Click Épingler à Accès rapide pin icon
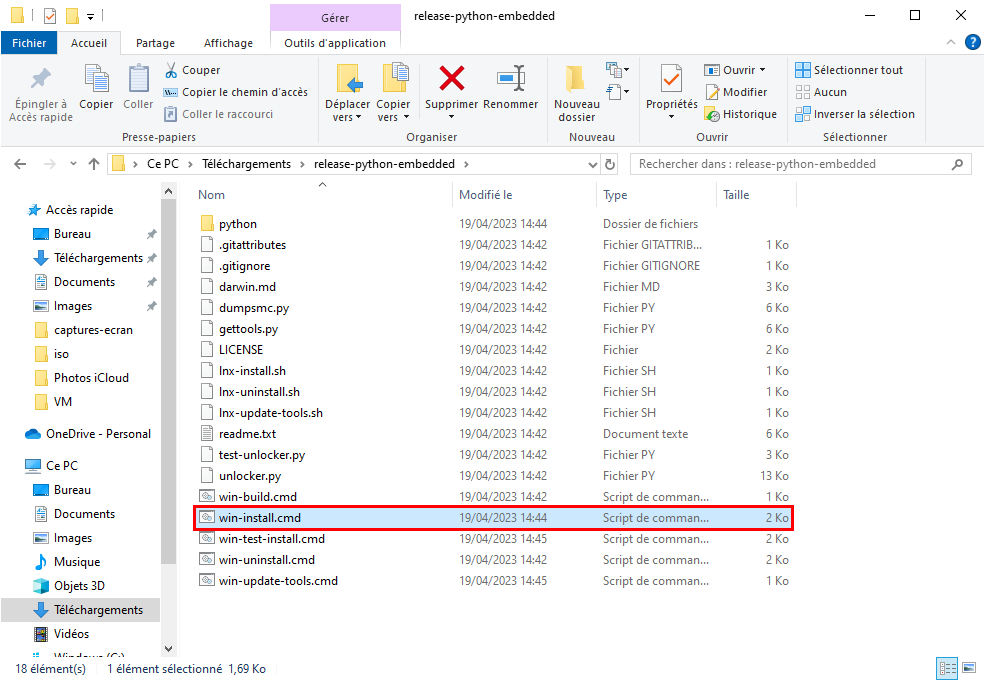The width and height of the screenshot is (985, 681). (41, 79)
